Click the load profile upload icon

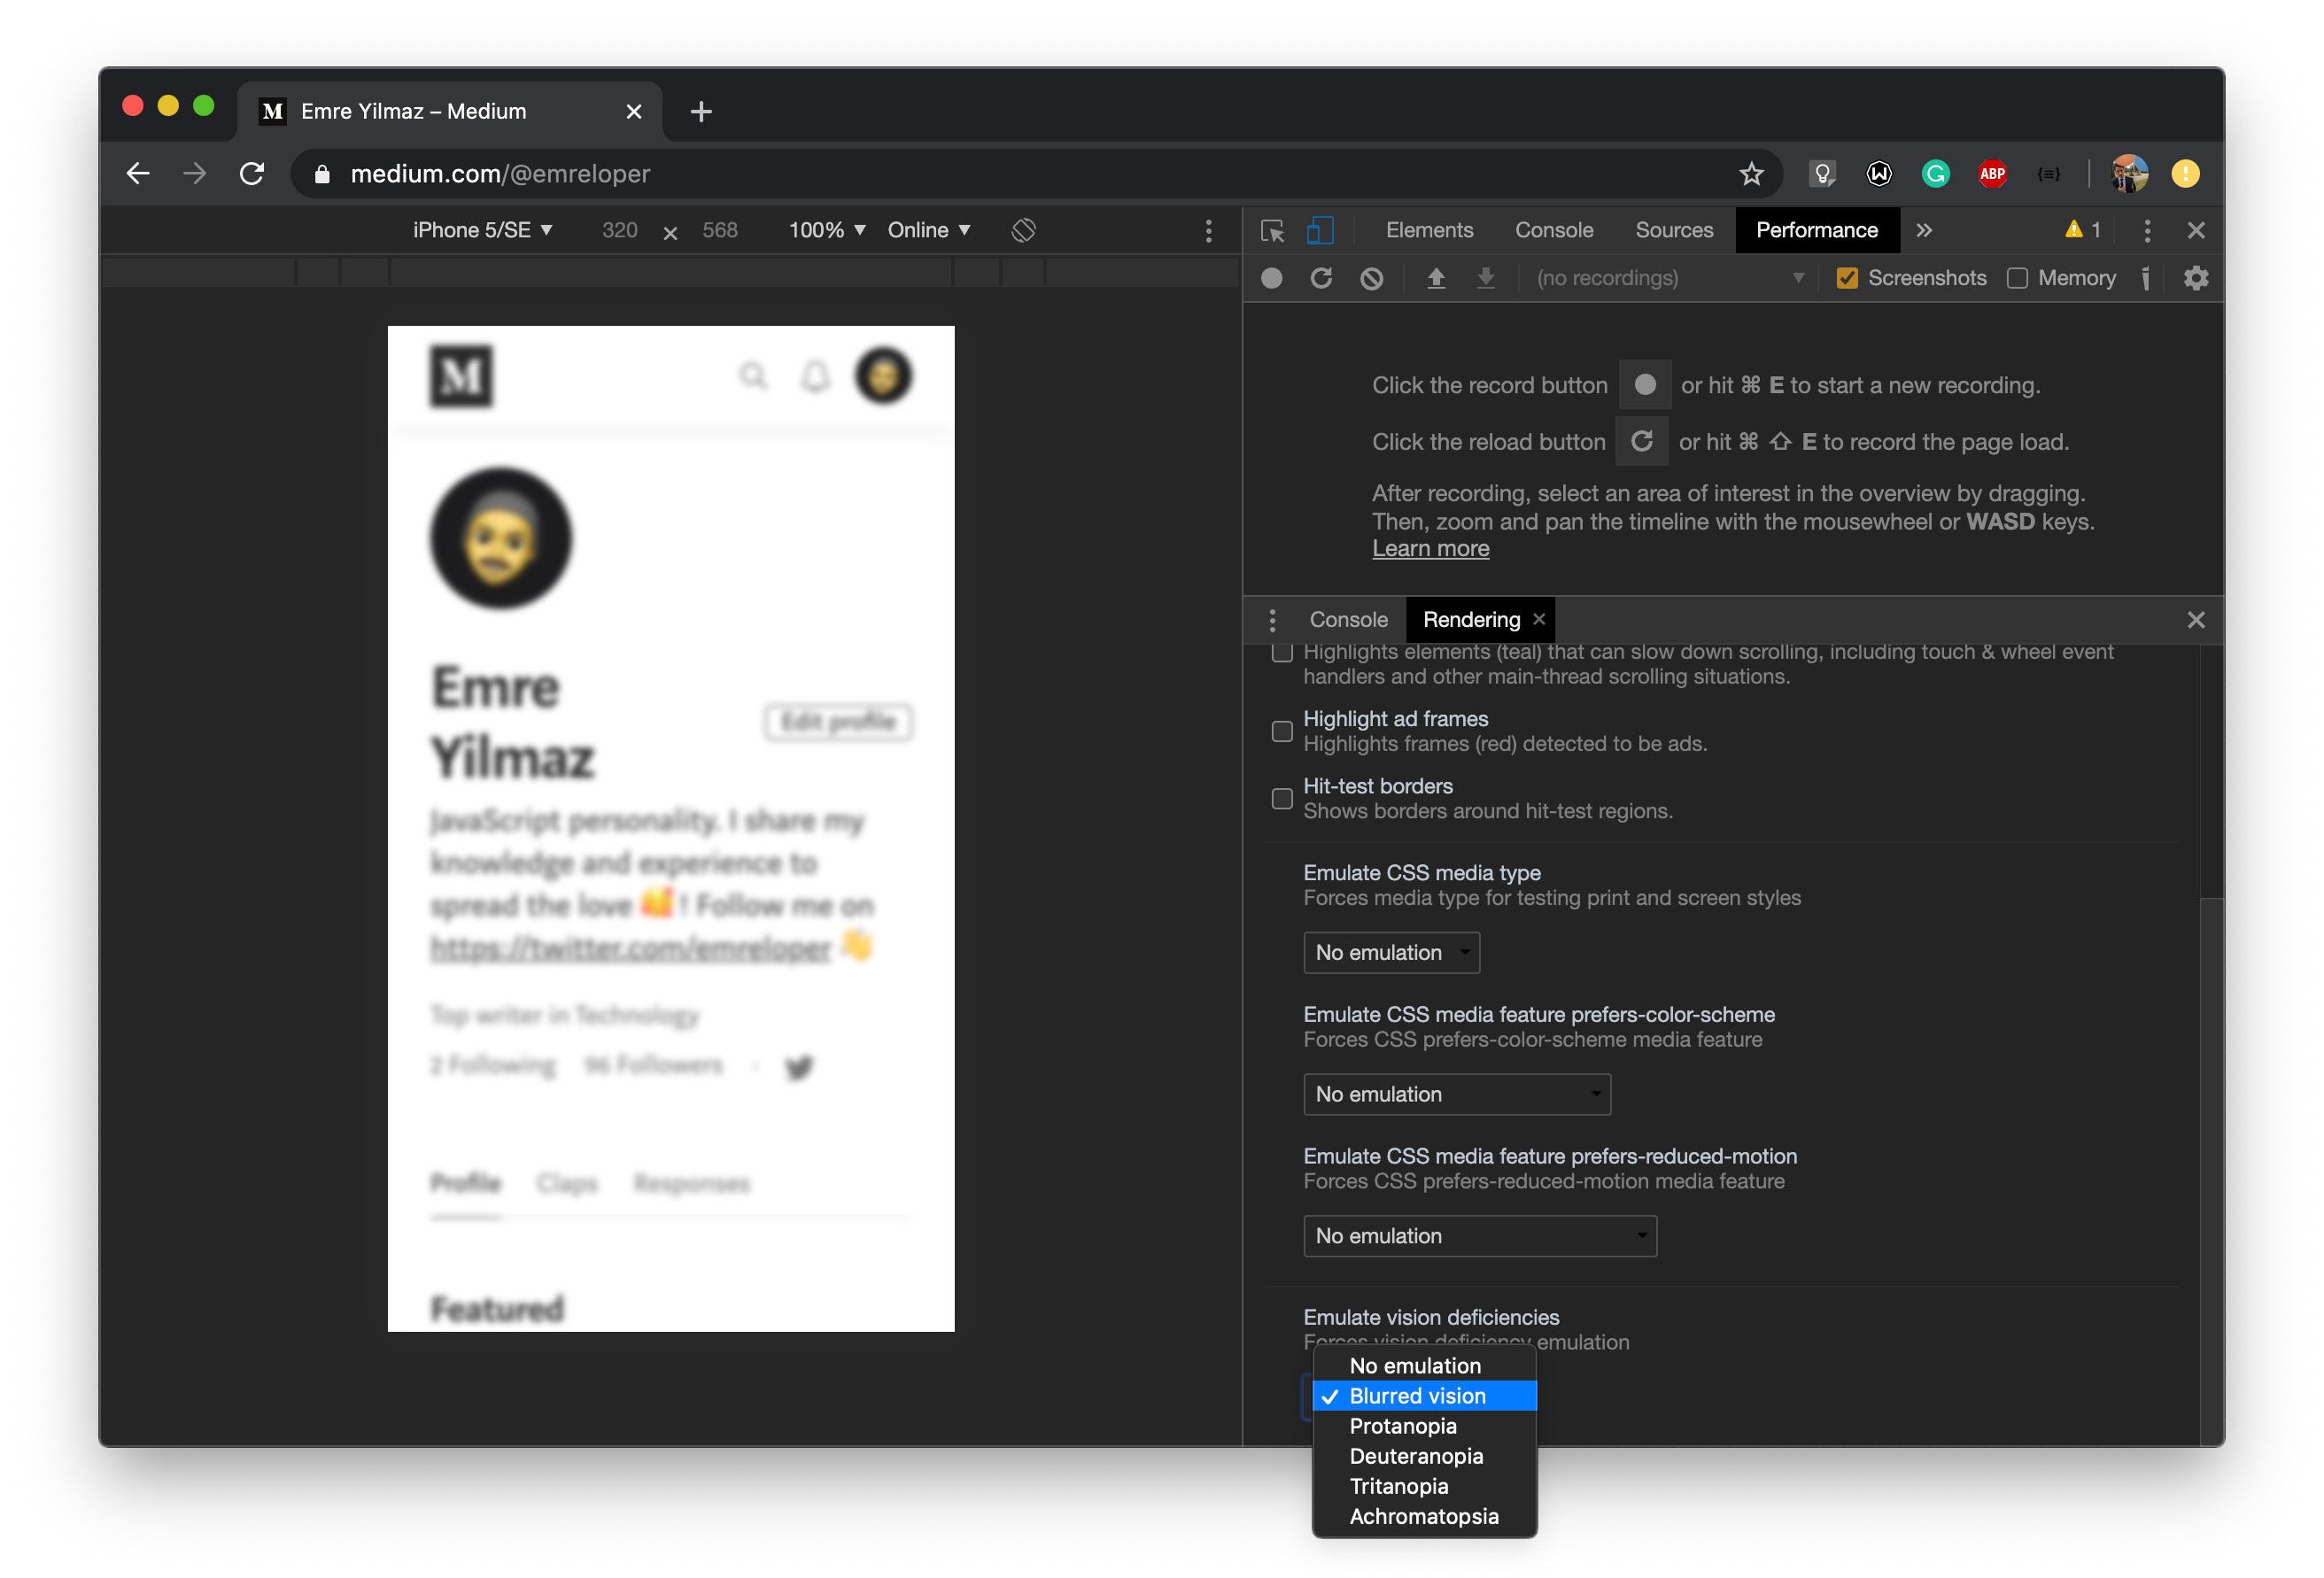(x=1435, y=278)
